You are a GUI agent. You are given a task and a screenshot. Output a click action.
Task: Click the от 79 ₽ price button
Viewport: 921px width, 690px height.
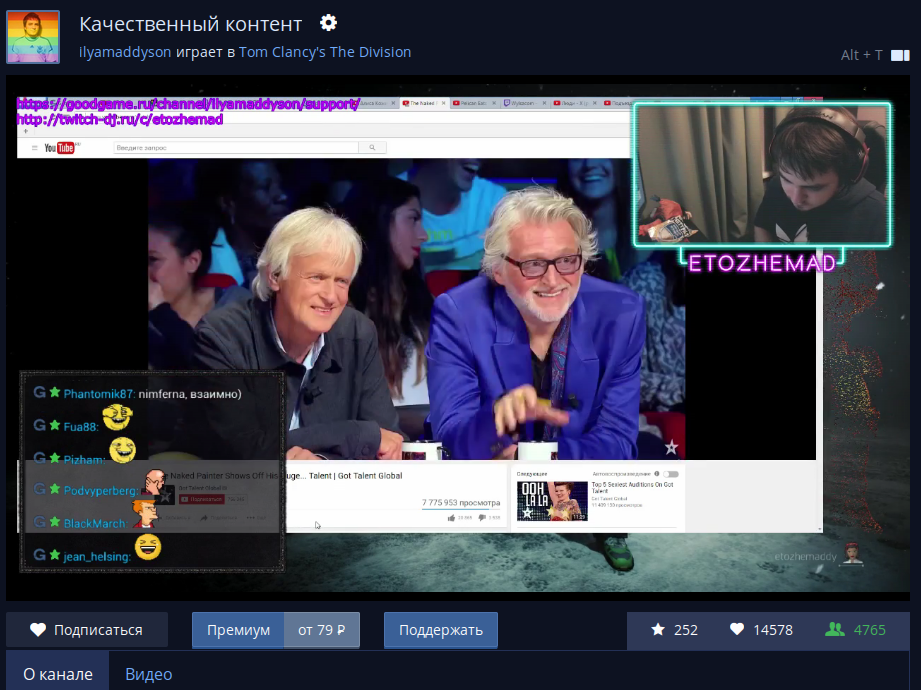click(x=321, y=630)
